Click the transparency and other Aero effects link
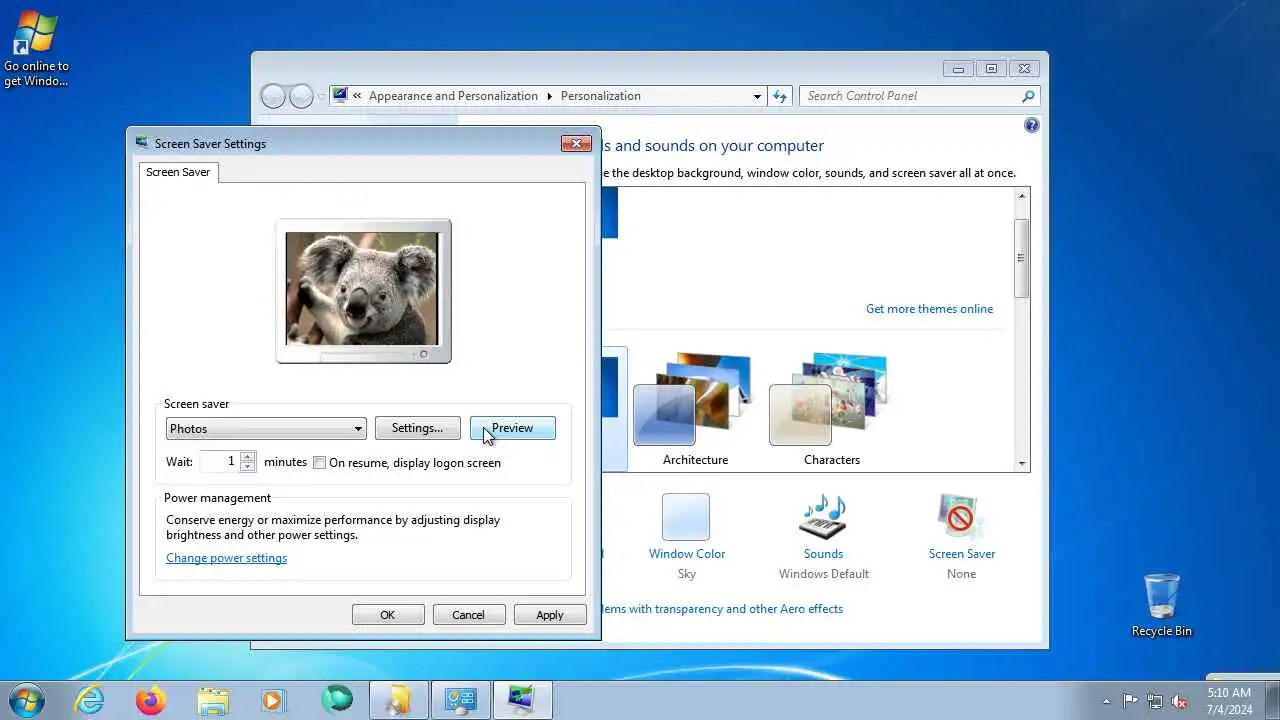This screenshot has width=1280, height=720. tap(722, 609)
